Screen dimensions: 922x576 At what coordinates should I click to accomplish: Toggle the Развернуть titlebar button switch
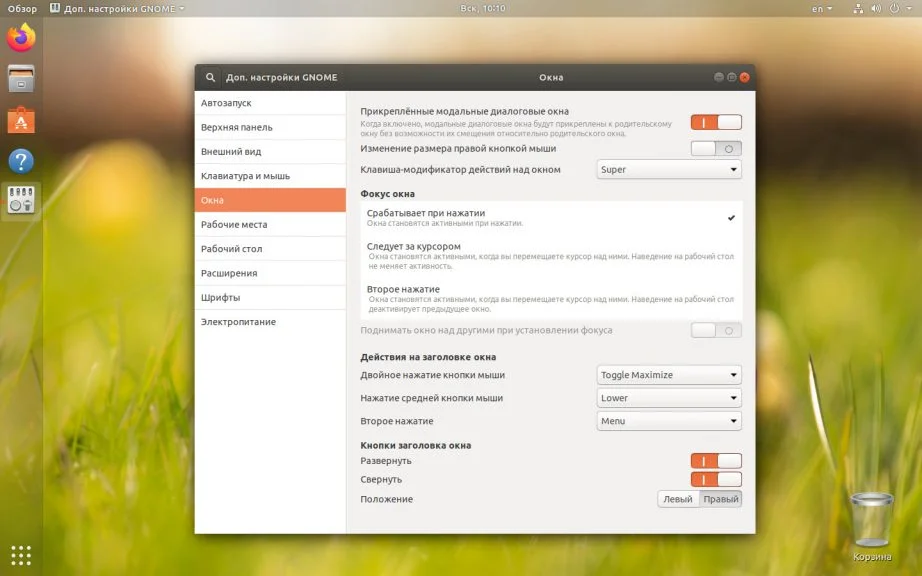716,461
